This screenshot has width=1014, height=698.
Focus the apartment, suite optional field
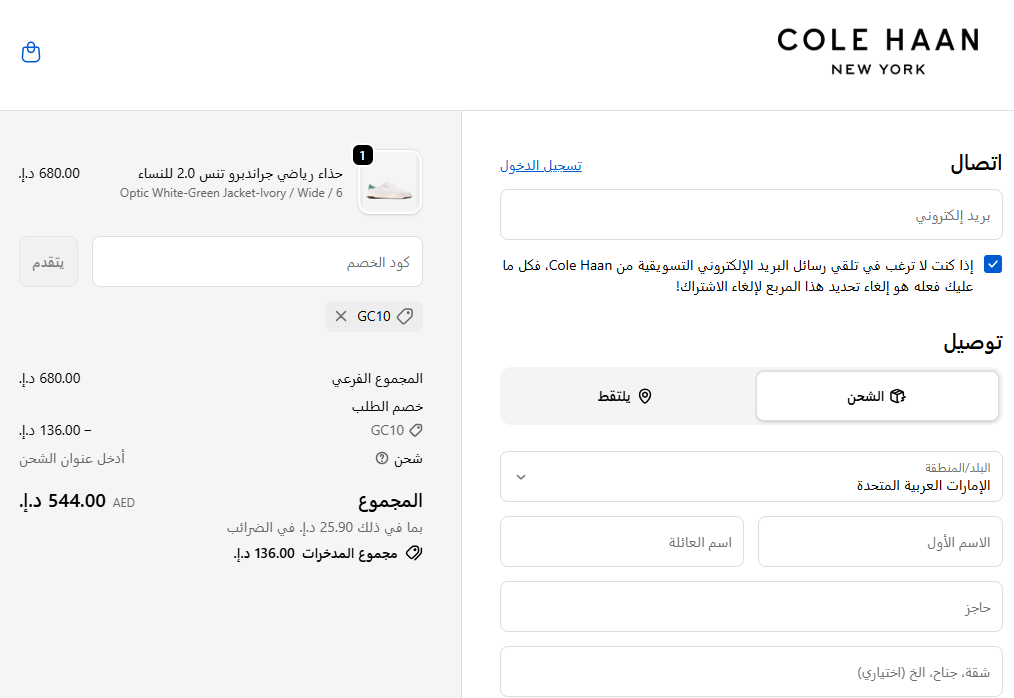[x=751, y=671]
